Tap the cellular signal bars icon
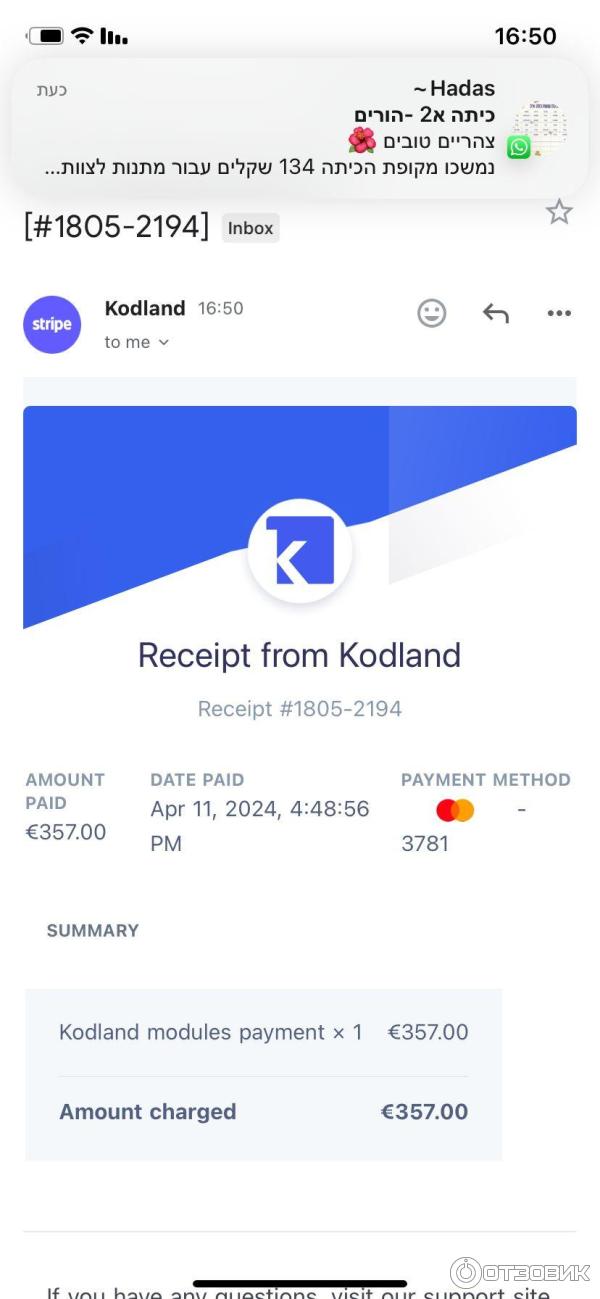This screenshot has width=600, height=1299. [113, 37]
